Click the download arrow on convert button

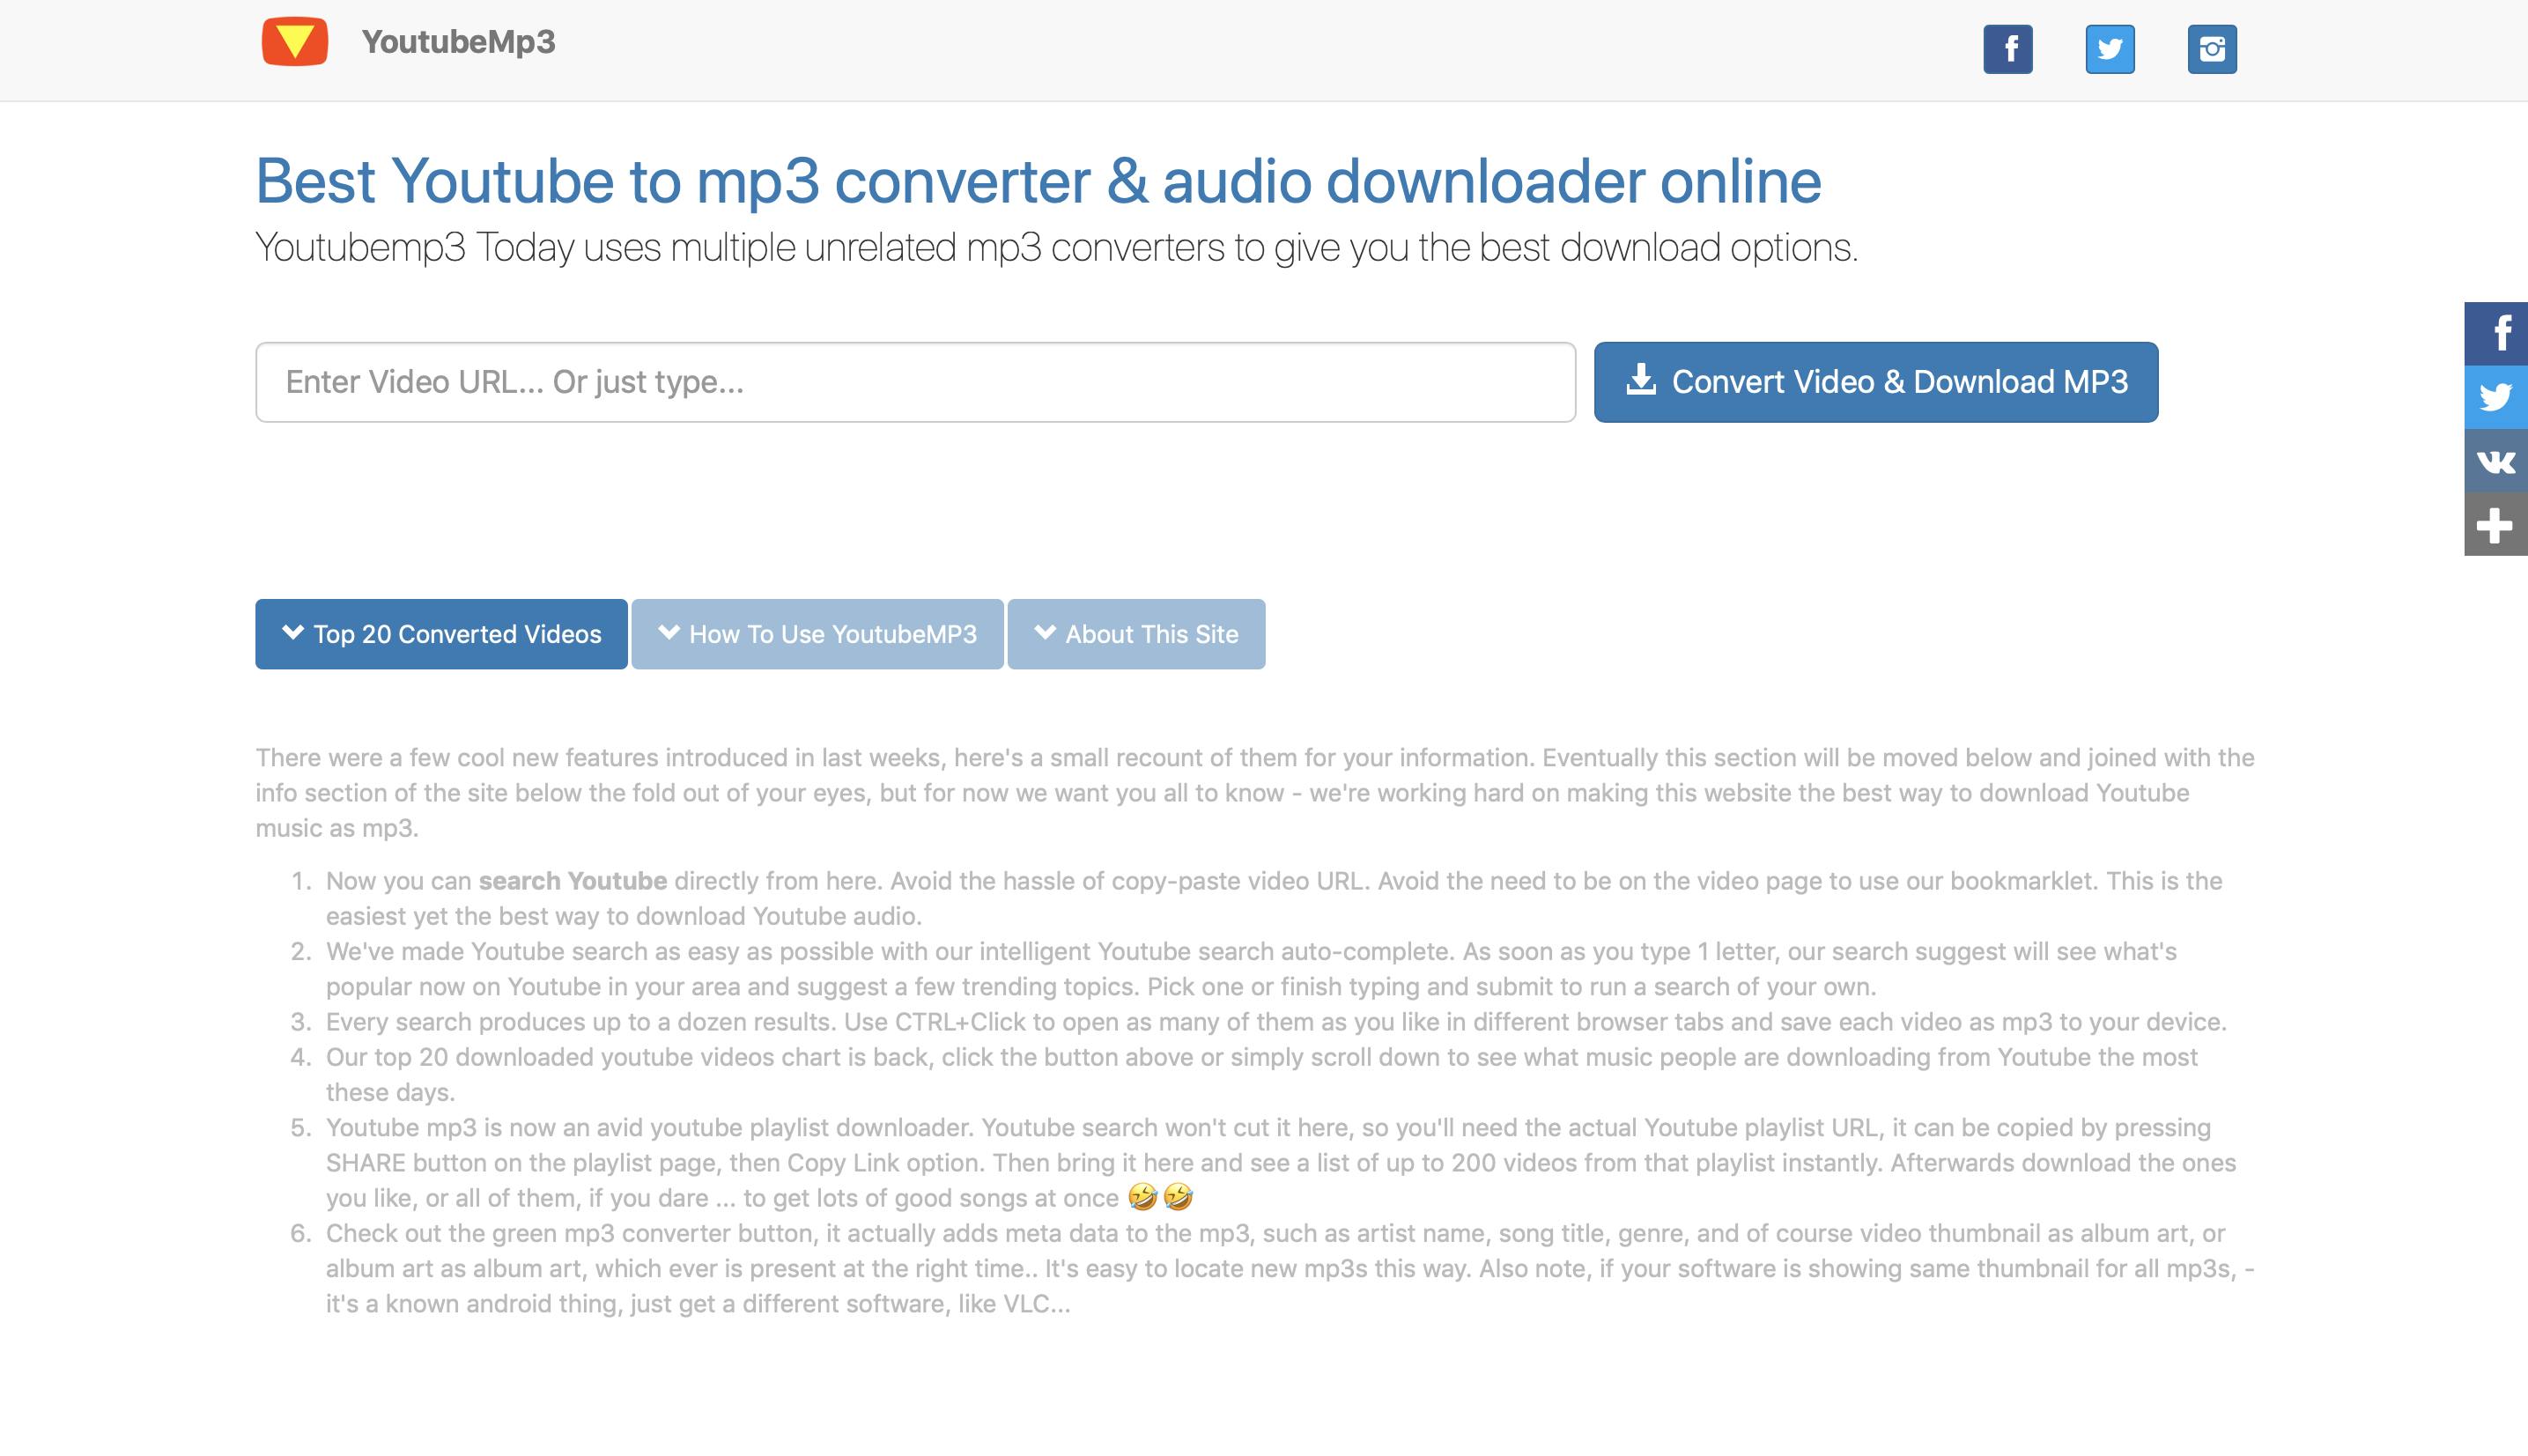[x=1641, y=380]
